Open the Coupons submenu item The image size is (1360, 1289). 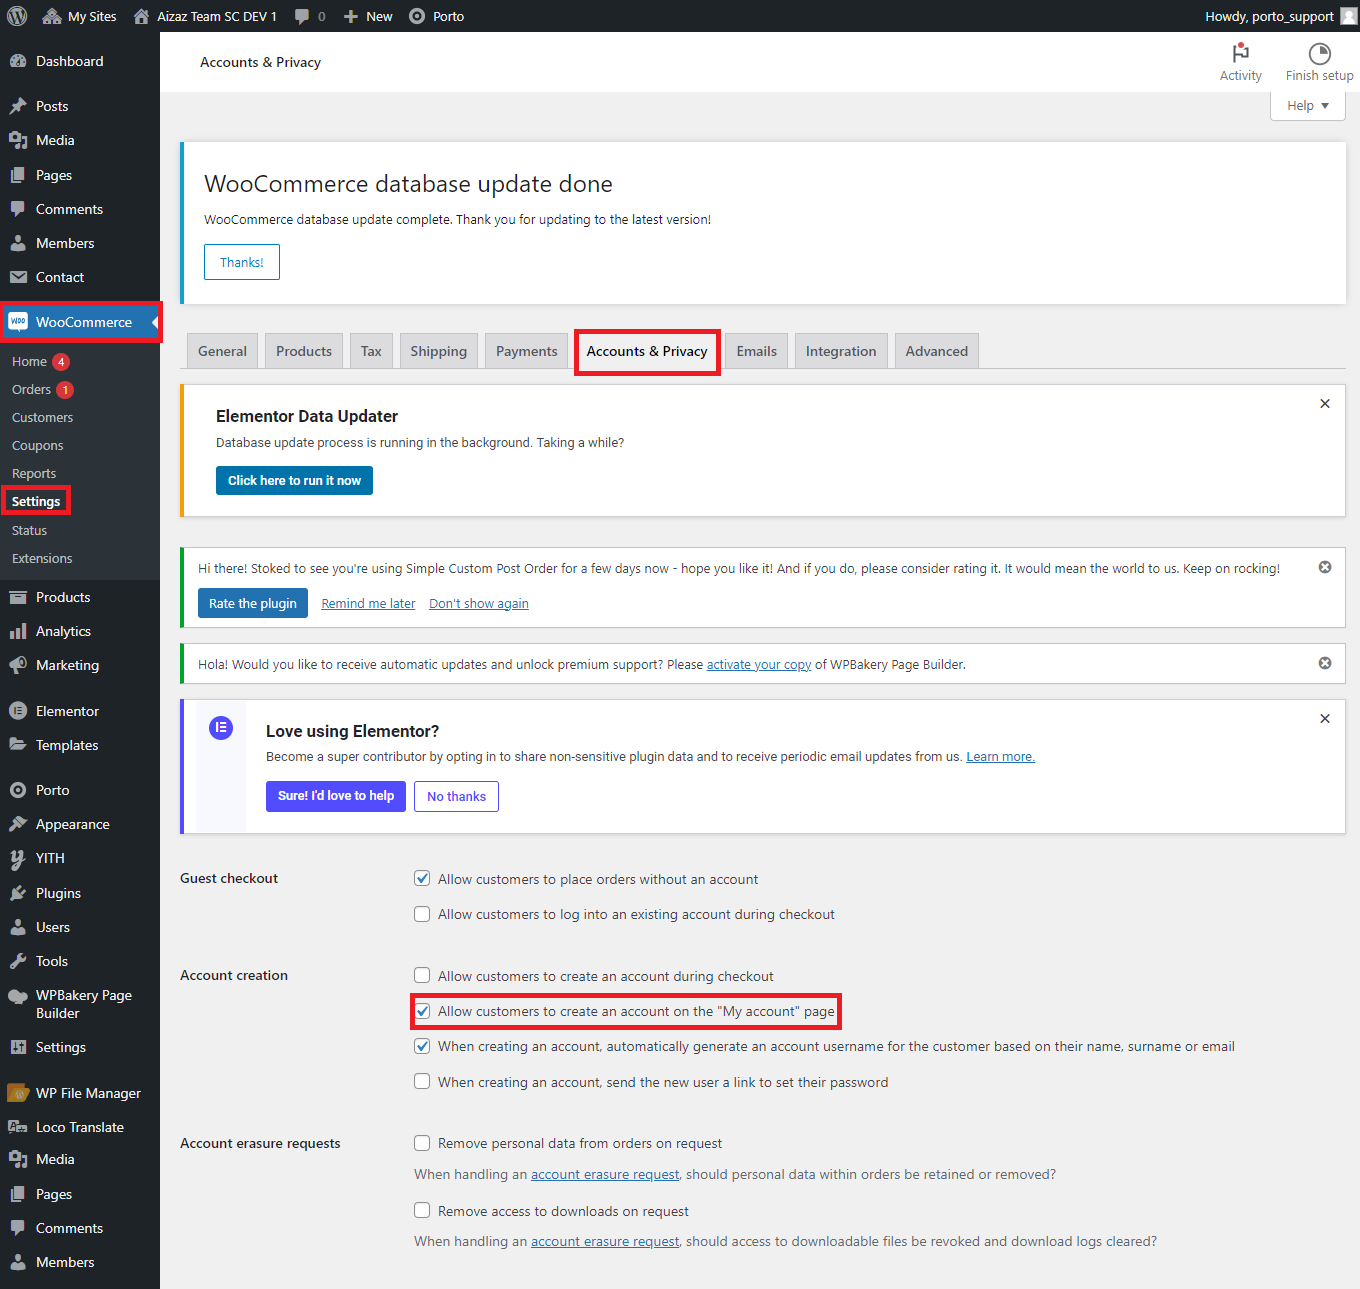point(37,446)
